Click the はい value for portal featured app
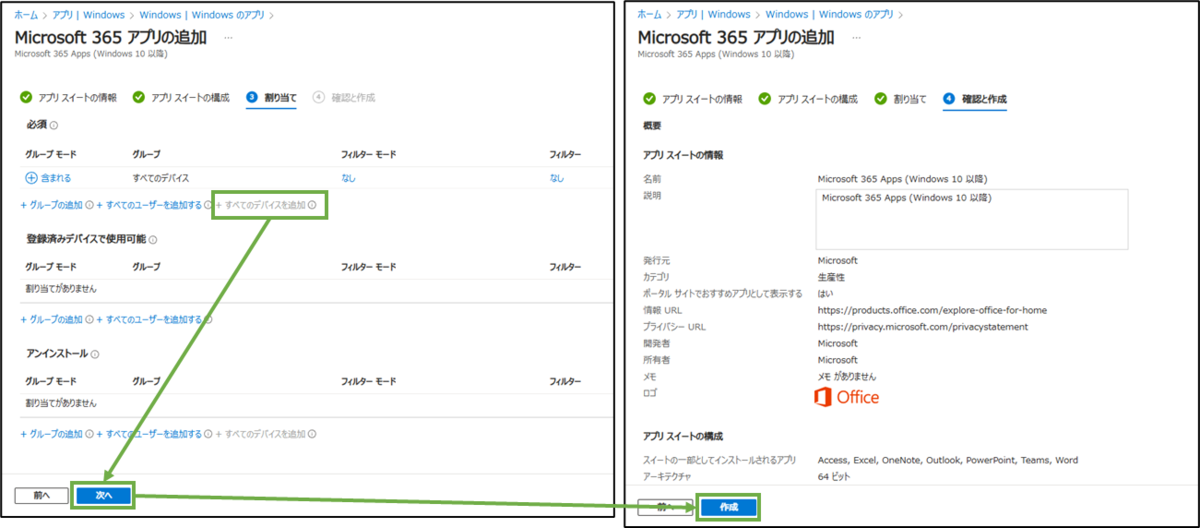Image resolution: width=1200 pixels, height=528 pixels. click(825, 293)
